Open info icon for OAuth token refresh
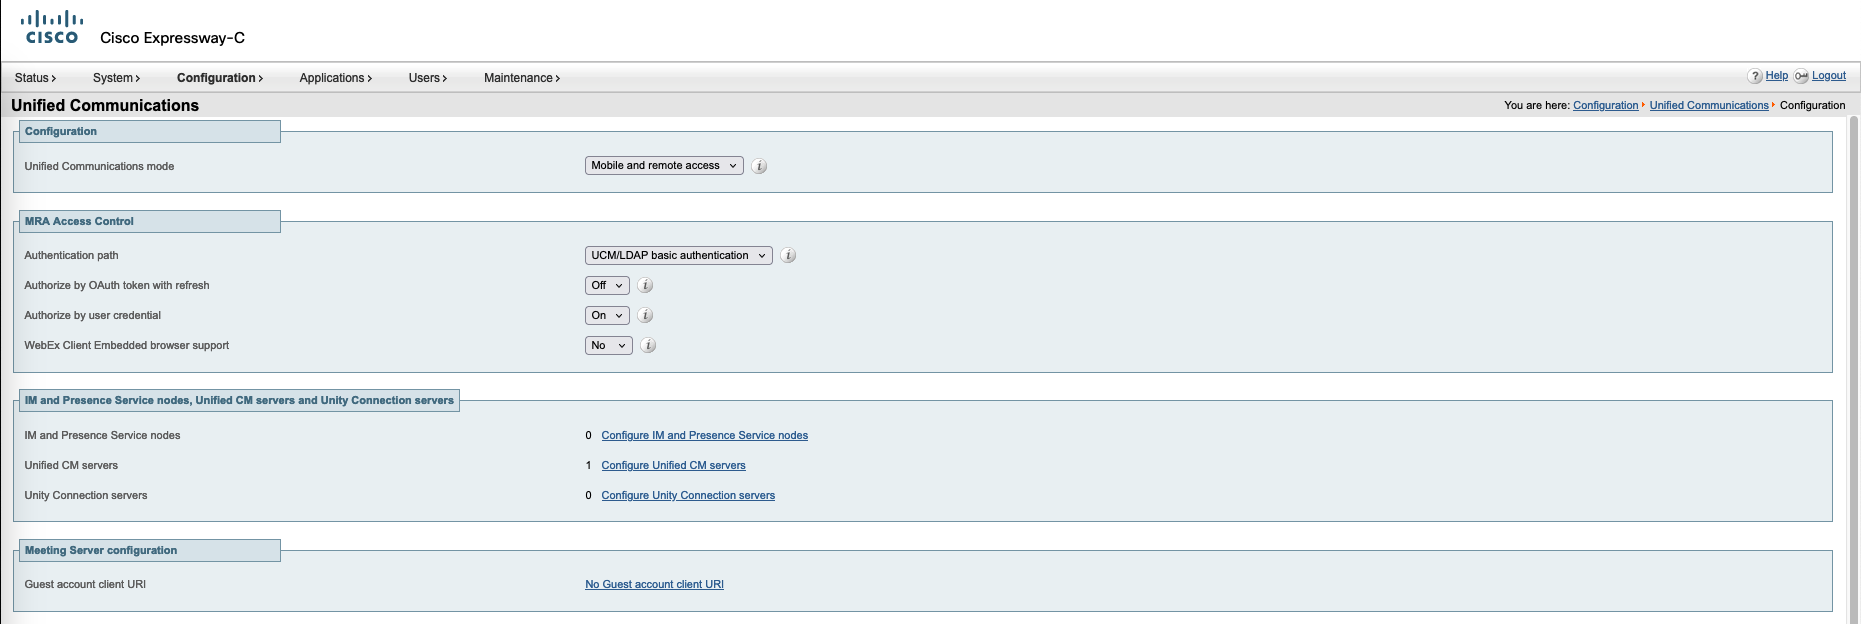This screenshot has height=624, width=1861. [x=645, y=286]
